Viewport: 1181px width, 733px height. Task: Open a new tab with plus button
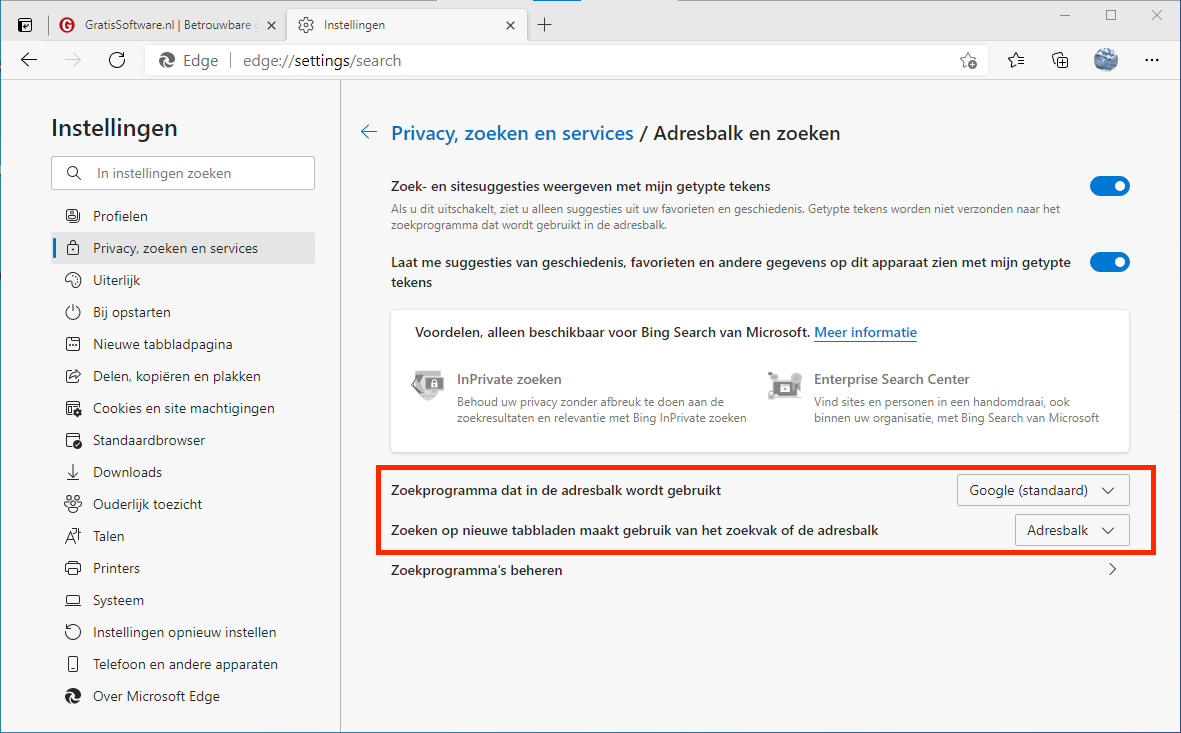coord(545,24)
